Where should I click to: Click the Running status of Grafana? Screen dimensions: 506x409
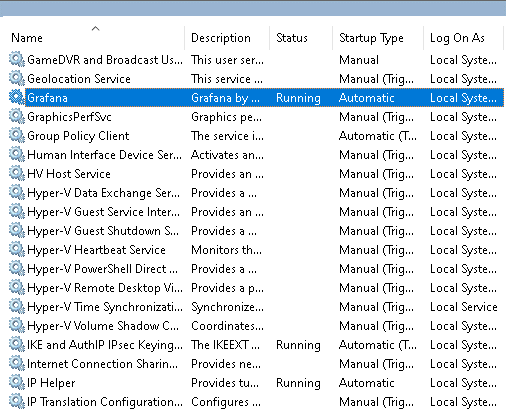point(298,98)
